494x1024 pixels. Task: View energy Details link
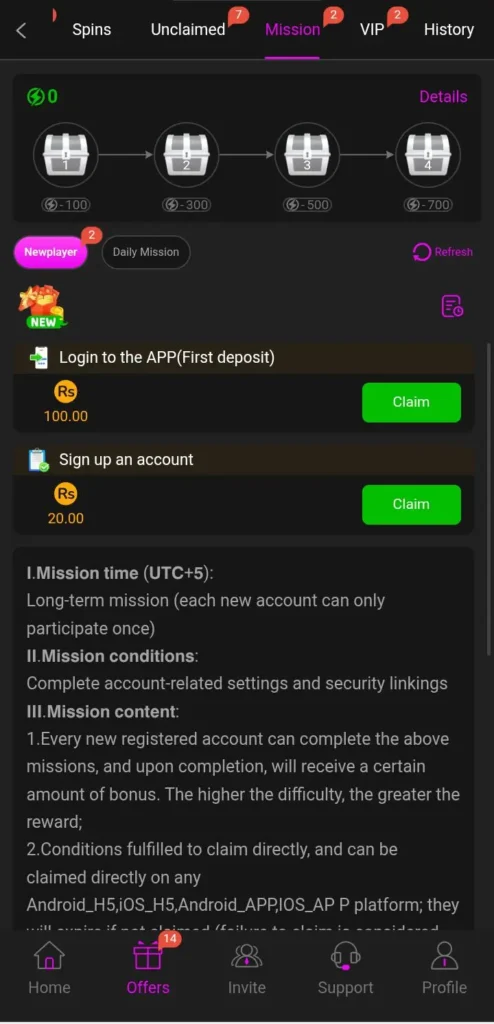pos(443,97)
